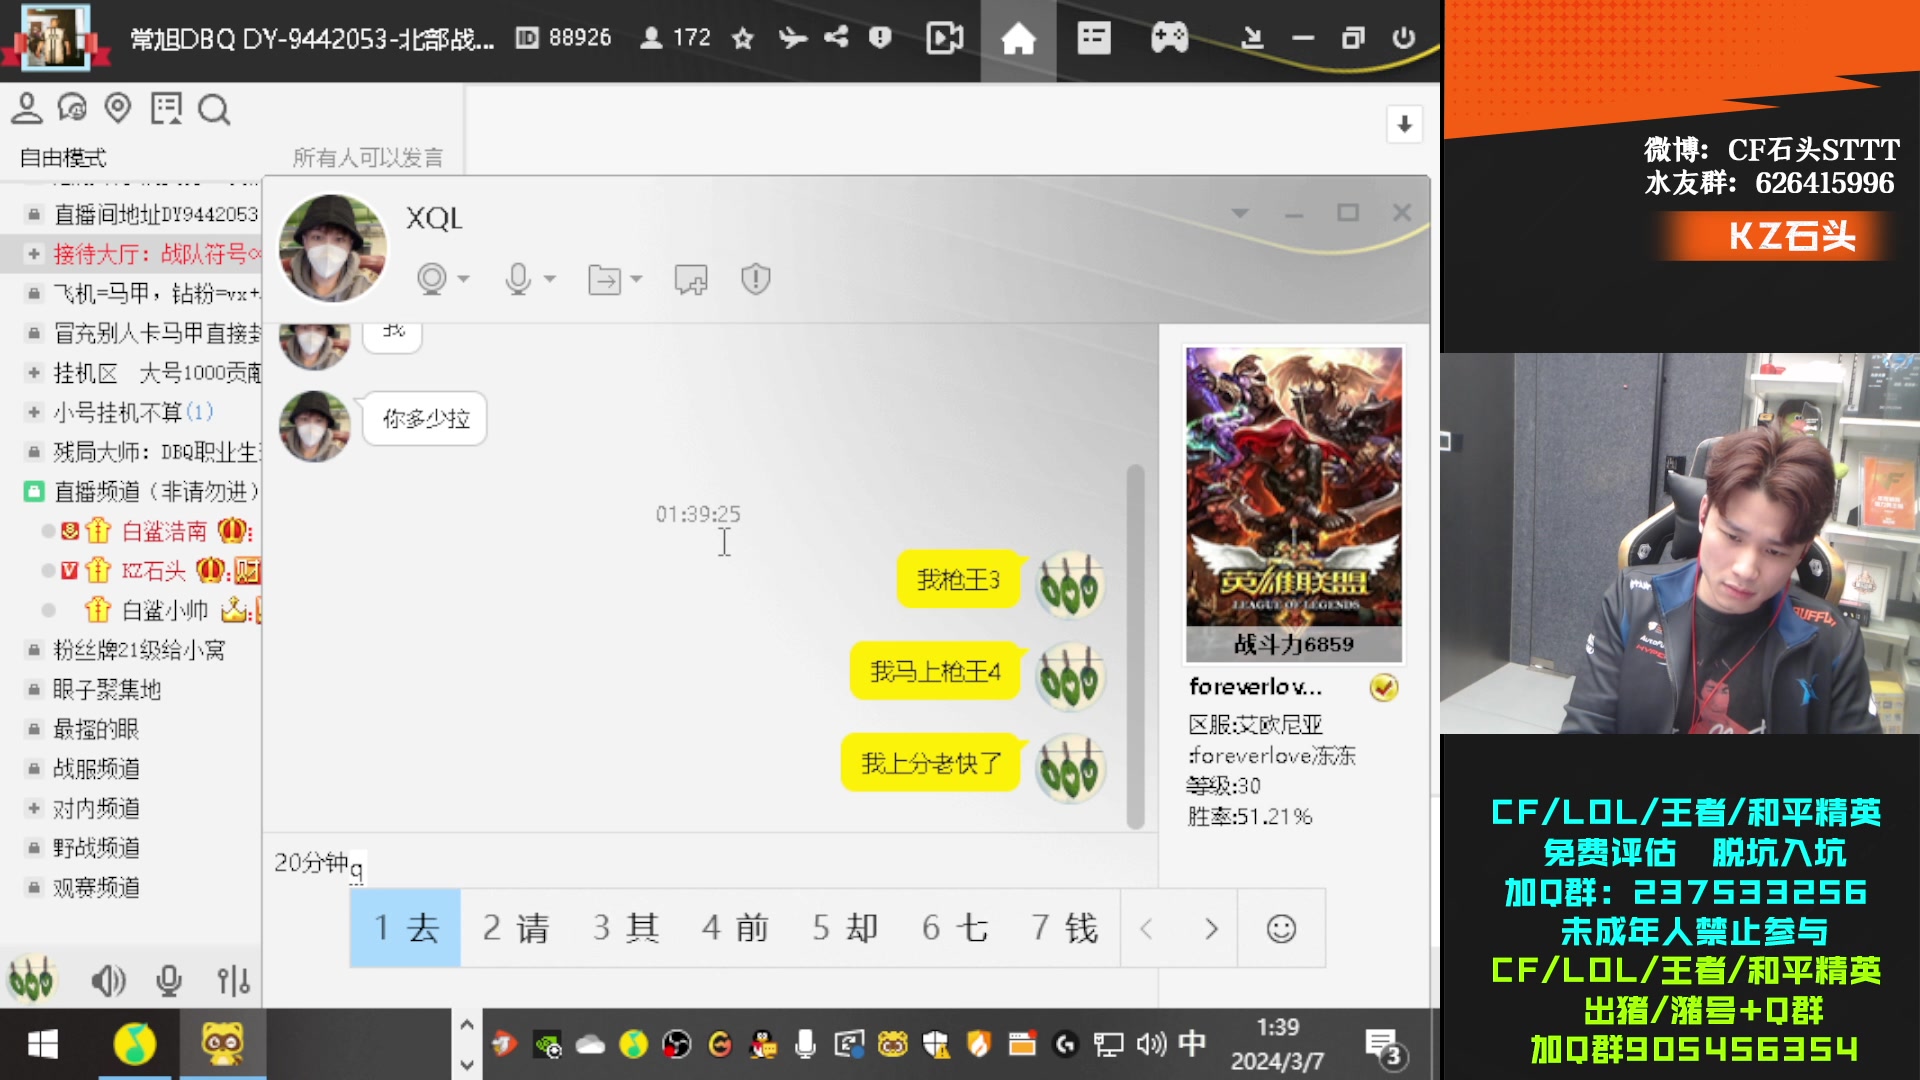Click the share icon in title bar
1920x1080 pixels.
point(836,38)
